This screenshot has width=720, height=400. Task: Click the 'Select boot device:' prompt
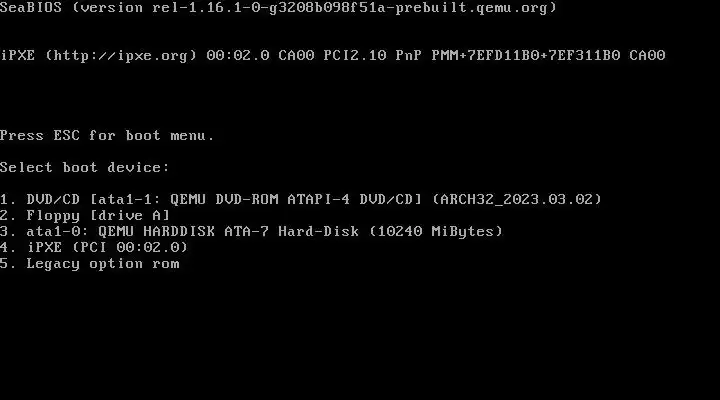(85, 167)
